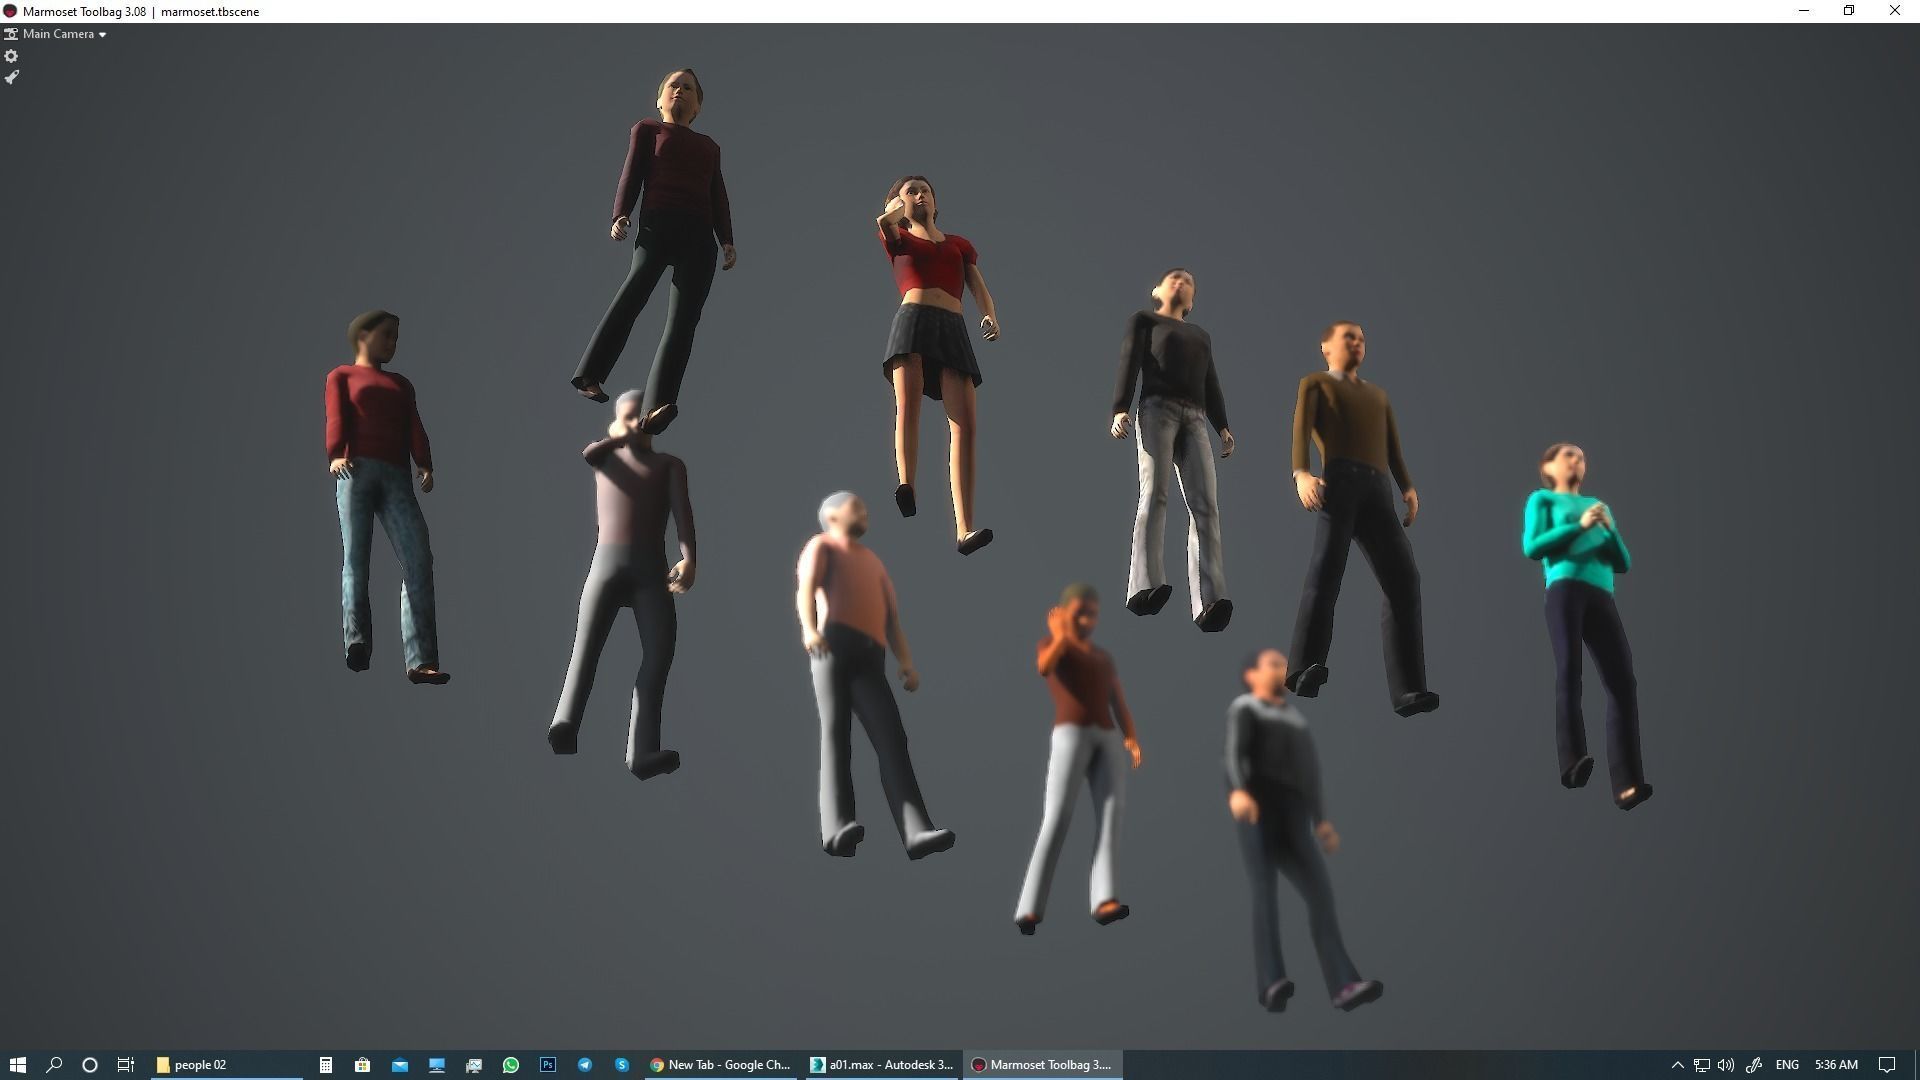Switch to the New Tab Google Chrome window
This screenshot has height=1080, width=1920.
coord(721,1065)
